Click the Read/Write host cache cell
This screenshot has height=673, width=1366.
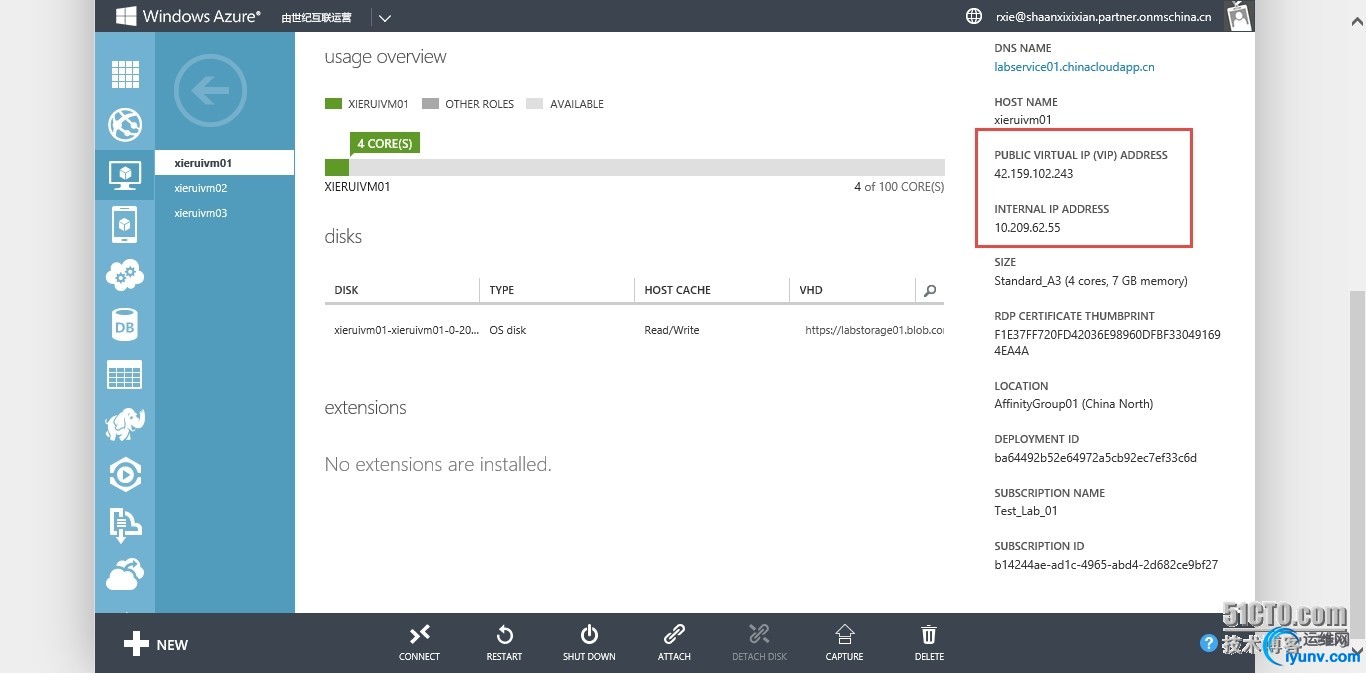672,330
